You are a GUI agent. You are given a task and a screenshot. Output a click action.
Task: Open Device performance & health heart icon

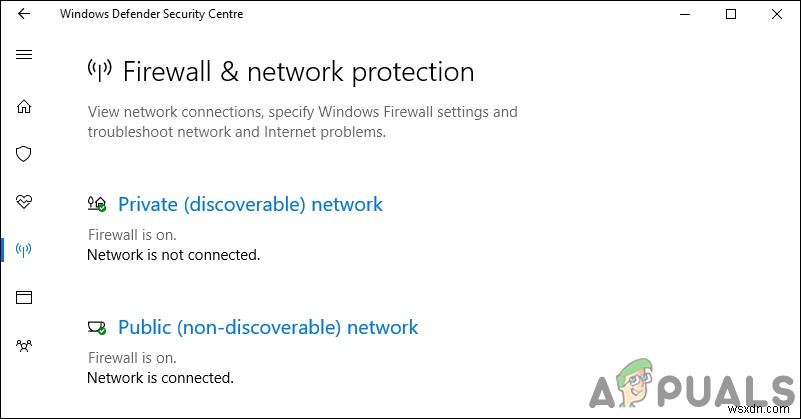[24, 201]
